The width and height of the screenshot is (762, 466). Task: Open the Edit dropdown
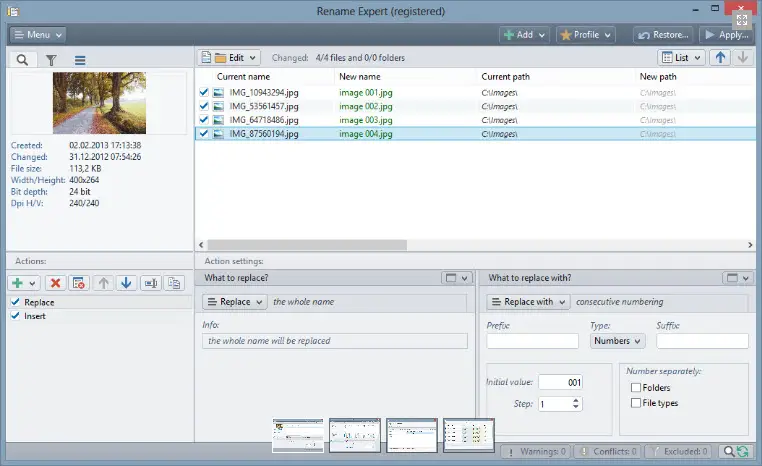click(229, 57)
